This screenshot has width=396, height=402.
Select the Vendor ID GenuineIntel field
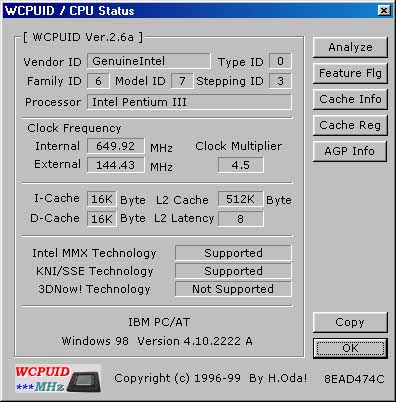coord(149,61)
